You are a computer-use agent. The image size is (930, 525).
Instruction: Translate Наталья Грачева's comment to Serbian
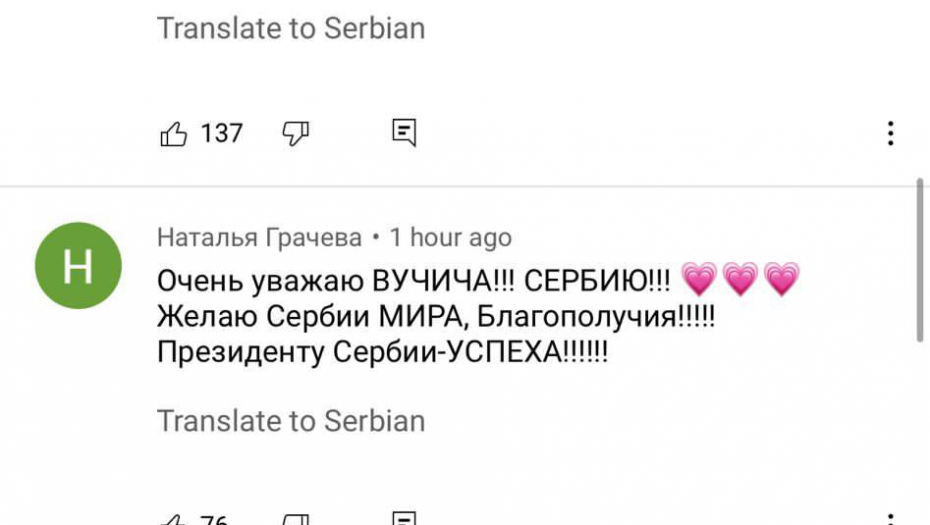pos(290,421)
